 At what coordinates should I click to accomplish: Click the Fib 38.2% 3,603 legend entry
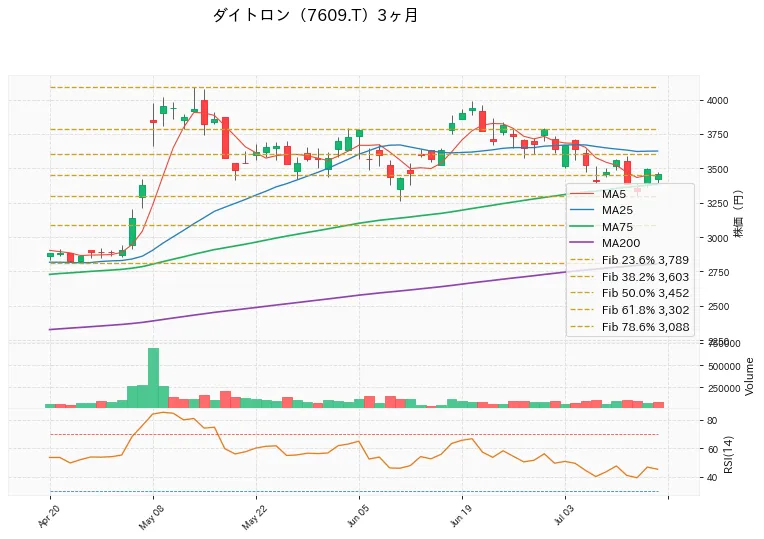[630, 277]
